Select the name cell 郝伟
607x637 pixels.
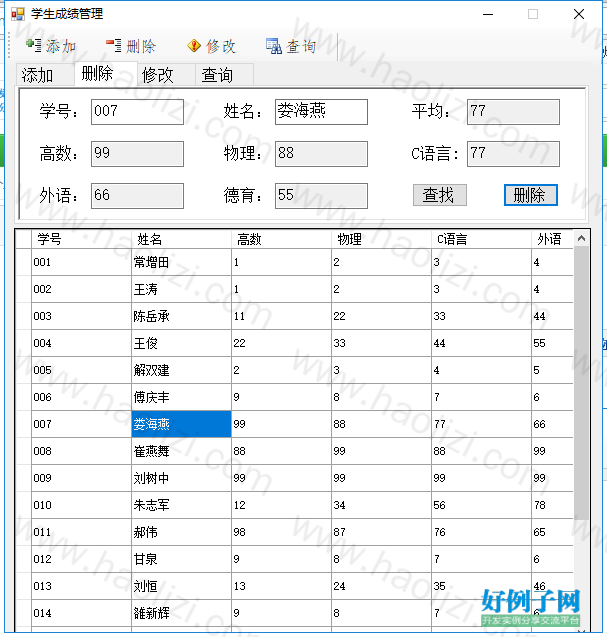181,532
